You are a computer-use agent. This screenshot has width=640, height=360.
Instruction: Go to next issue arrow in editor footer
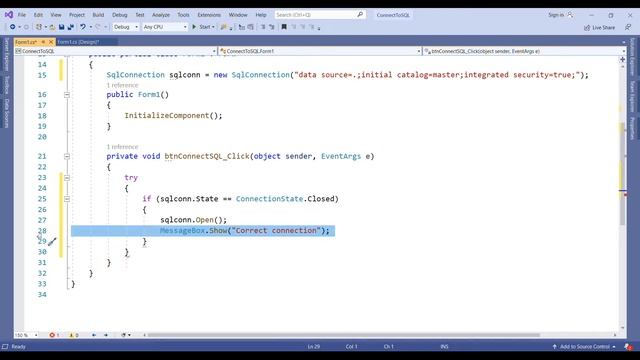click(106, 335)
